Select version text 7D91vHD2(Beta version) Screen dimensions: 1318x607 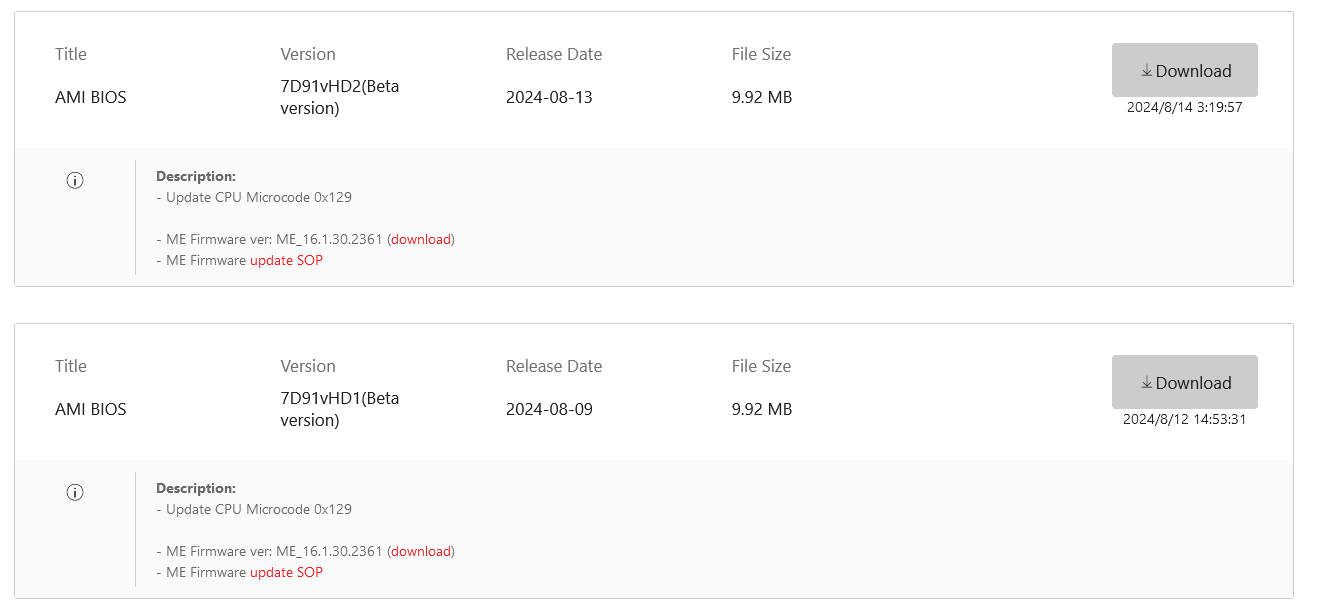pos(340,97)
